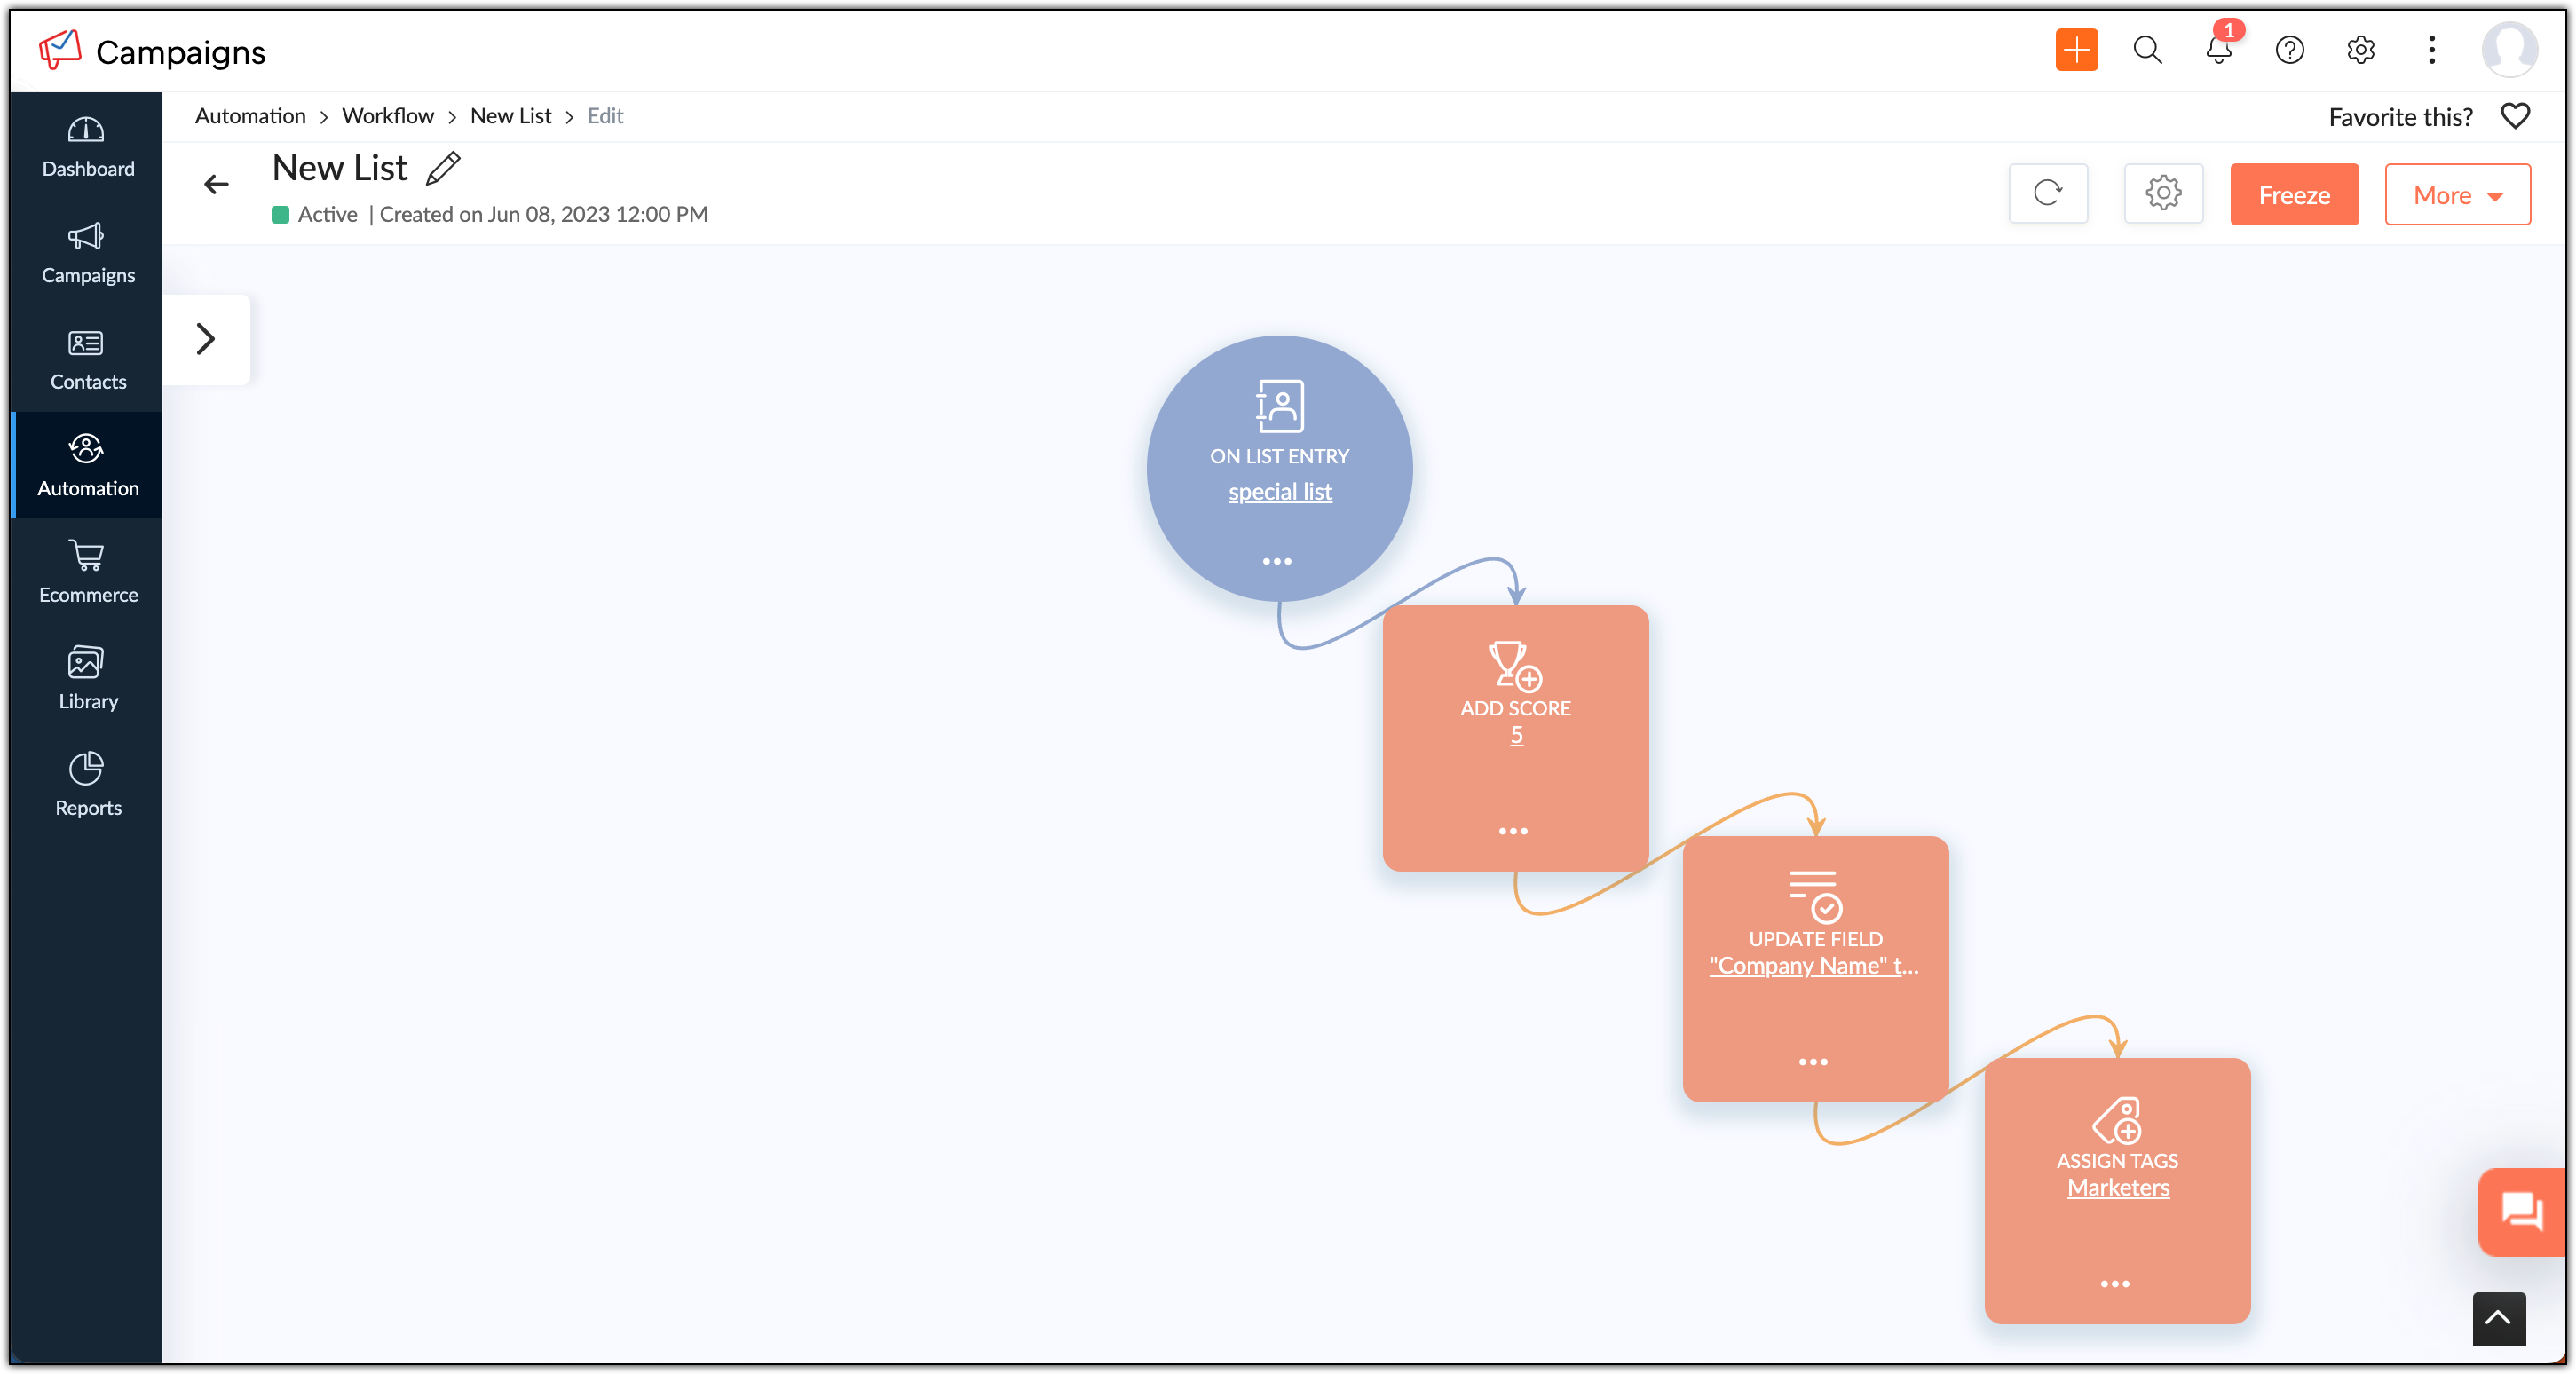Click the help question mark icon
Screen dimensions: 2576x1374
tap(2289, 50)
